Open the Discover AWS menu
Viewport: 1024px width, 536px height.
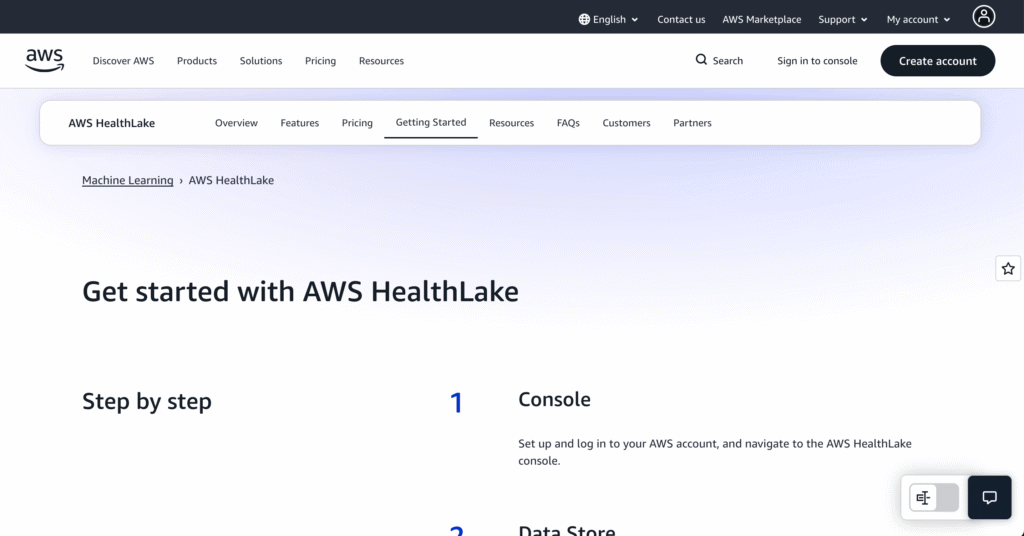coord(123,61)
